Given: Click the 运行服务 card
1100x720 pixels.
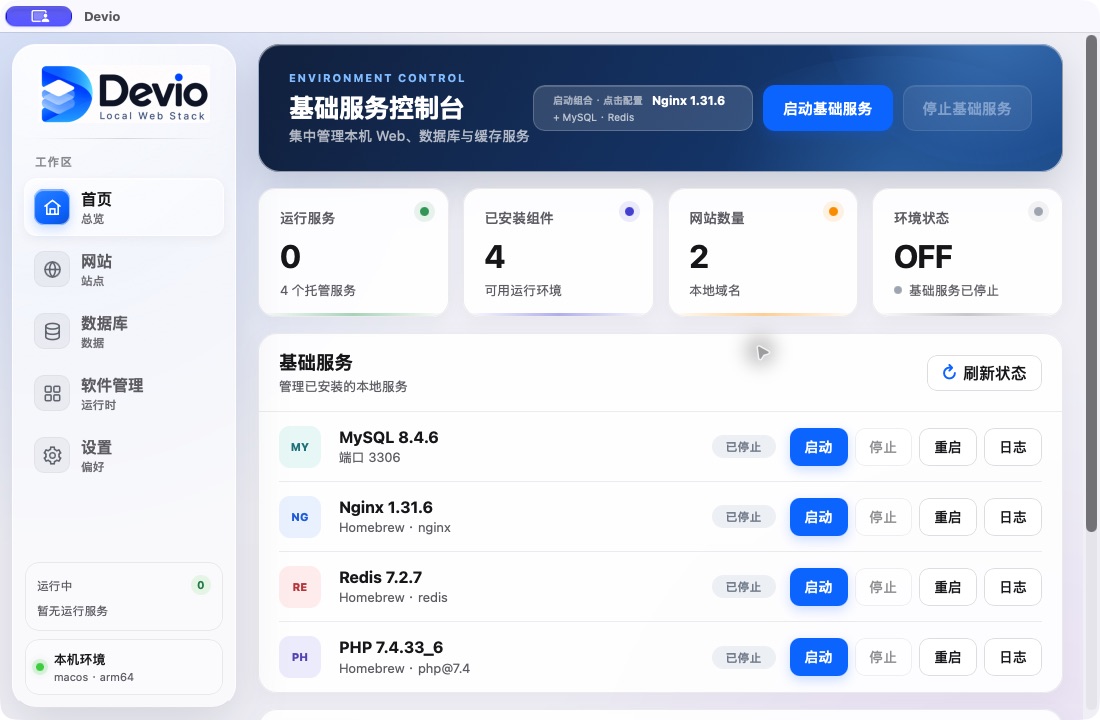Looking at the screenshot, I should click(x=354, y=252).
